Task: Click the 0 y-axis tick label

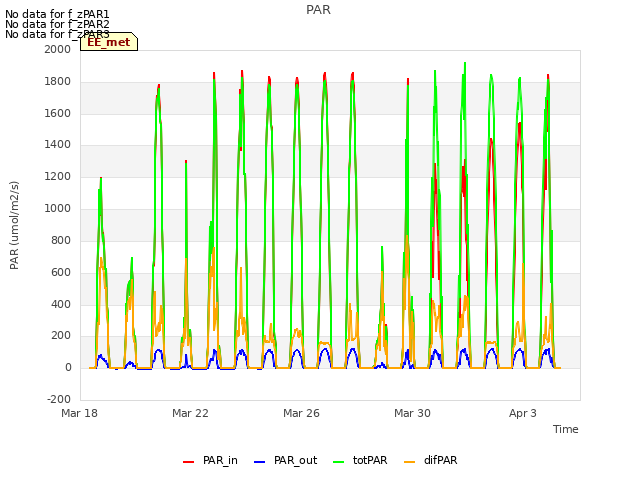Action: [68, 367]
